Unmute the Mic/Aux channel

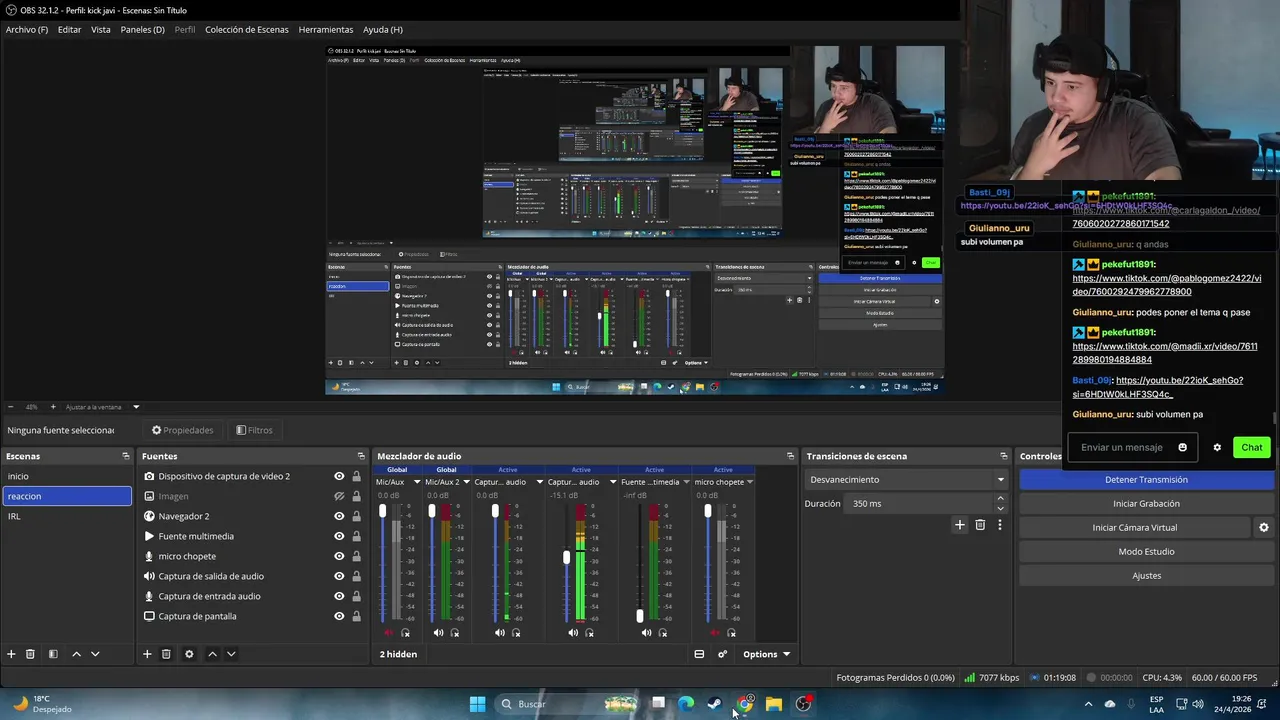pos(389,632)
